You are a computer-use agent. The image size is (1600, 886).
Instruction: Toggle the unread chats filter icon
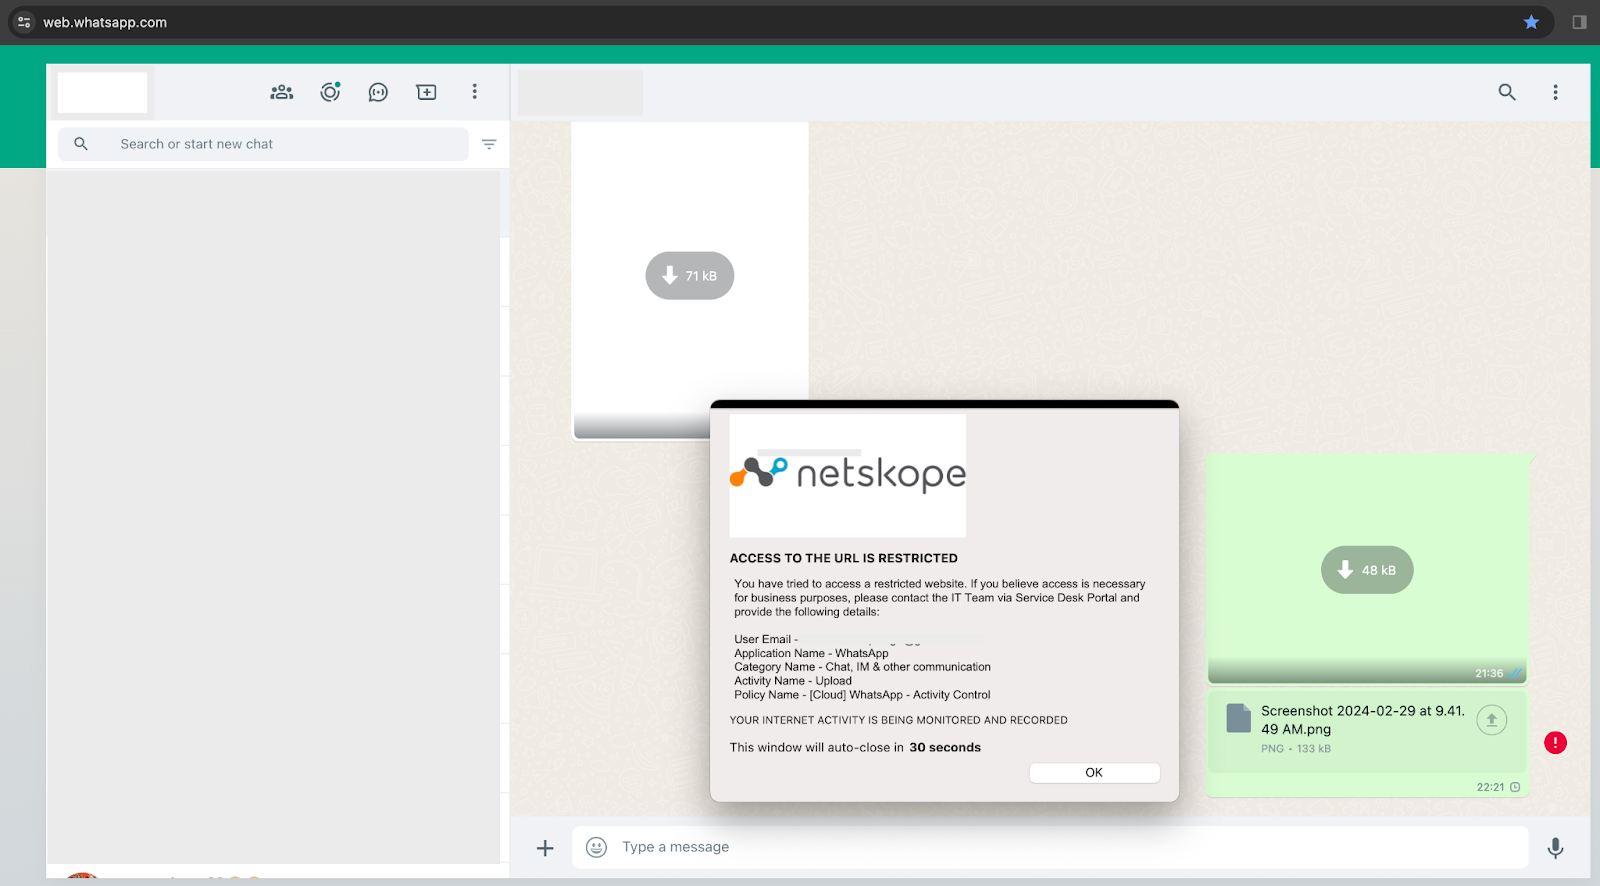click(489, 144)
